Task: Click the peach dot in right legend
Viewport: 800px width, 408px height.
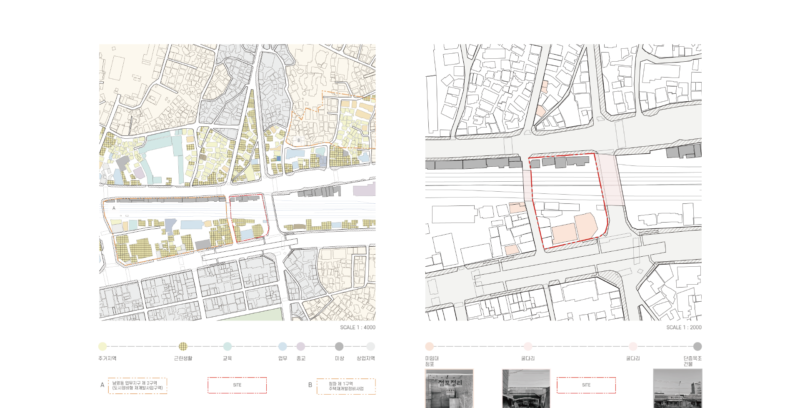Action: tap(429, 346)
